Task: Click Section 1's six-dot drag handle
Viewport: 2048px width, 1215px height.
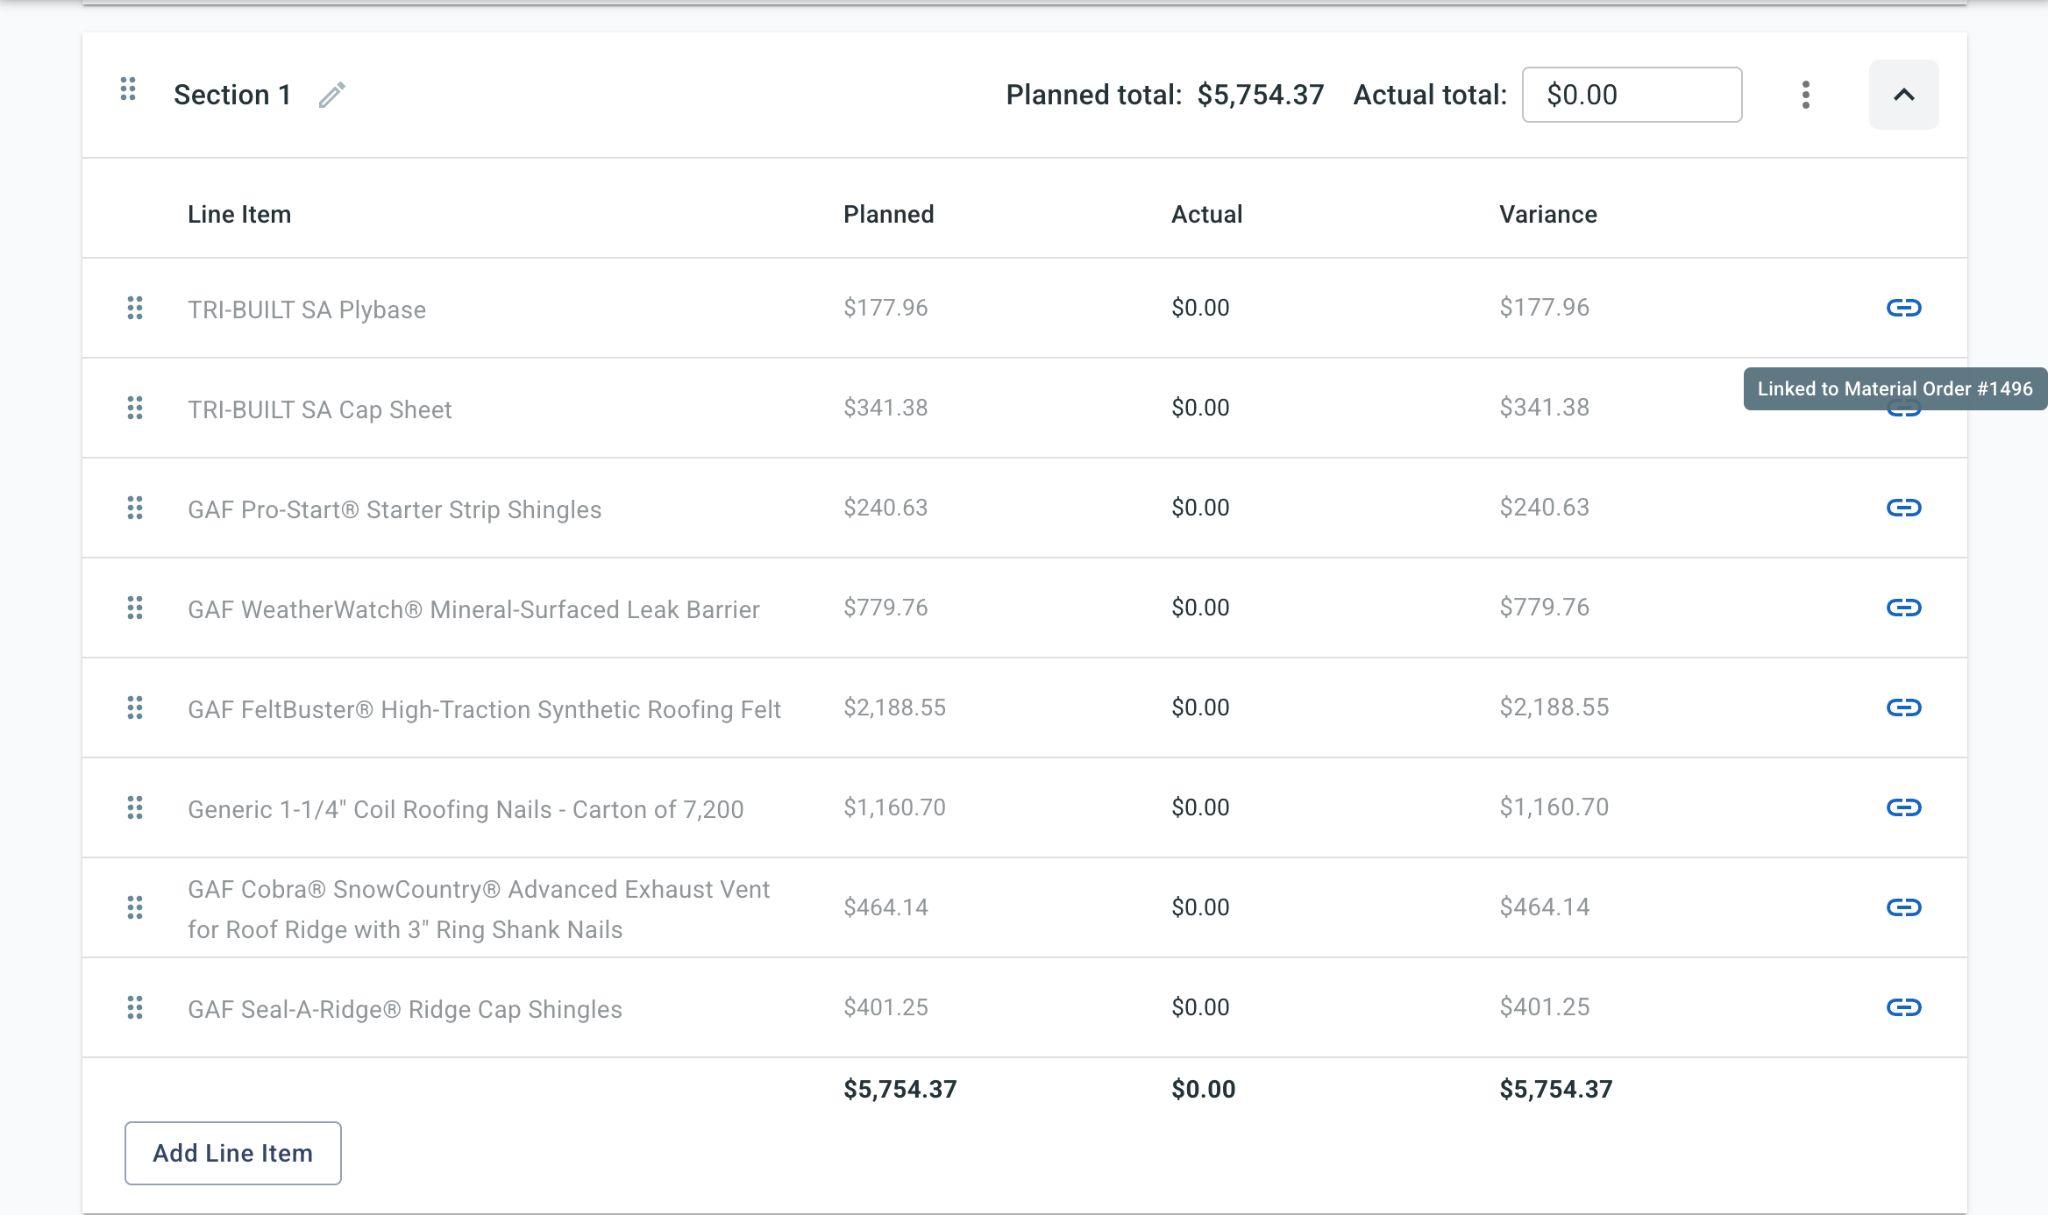Action: (128, 90)
